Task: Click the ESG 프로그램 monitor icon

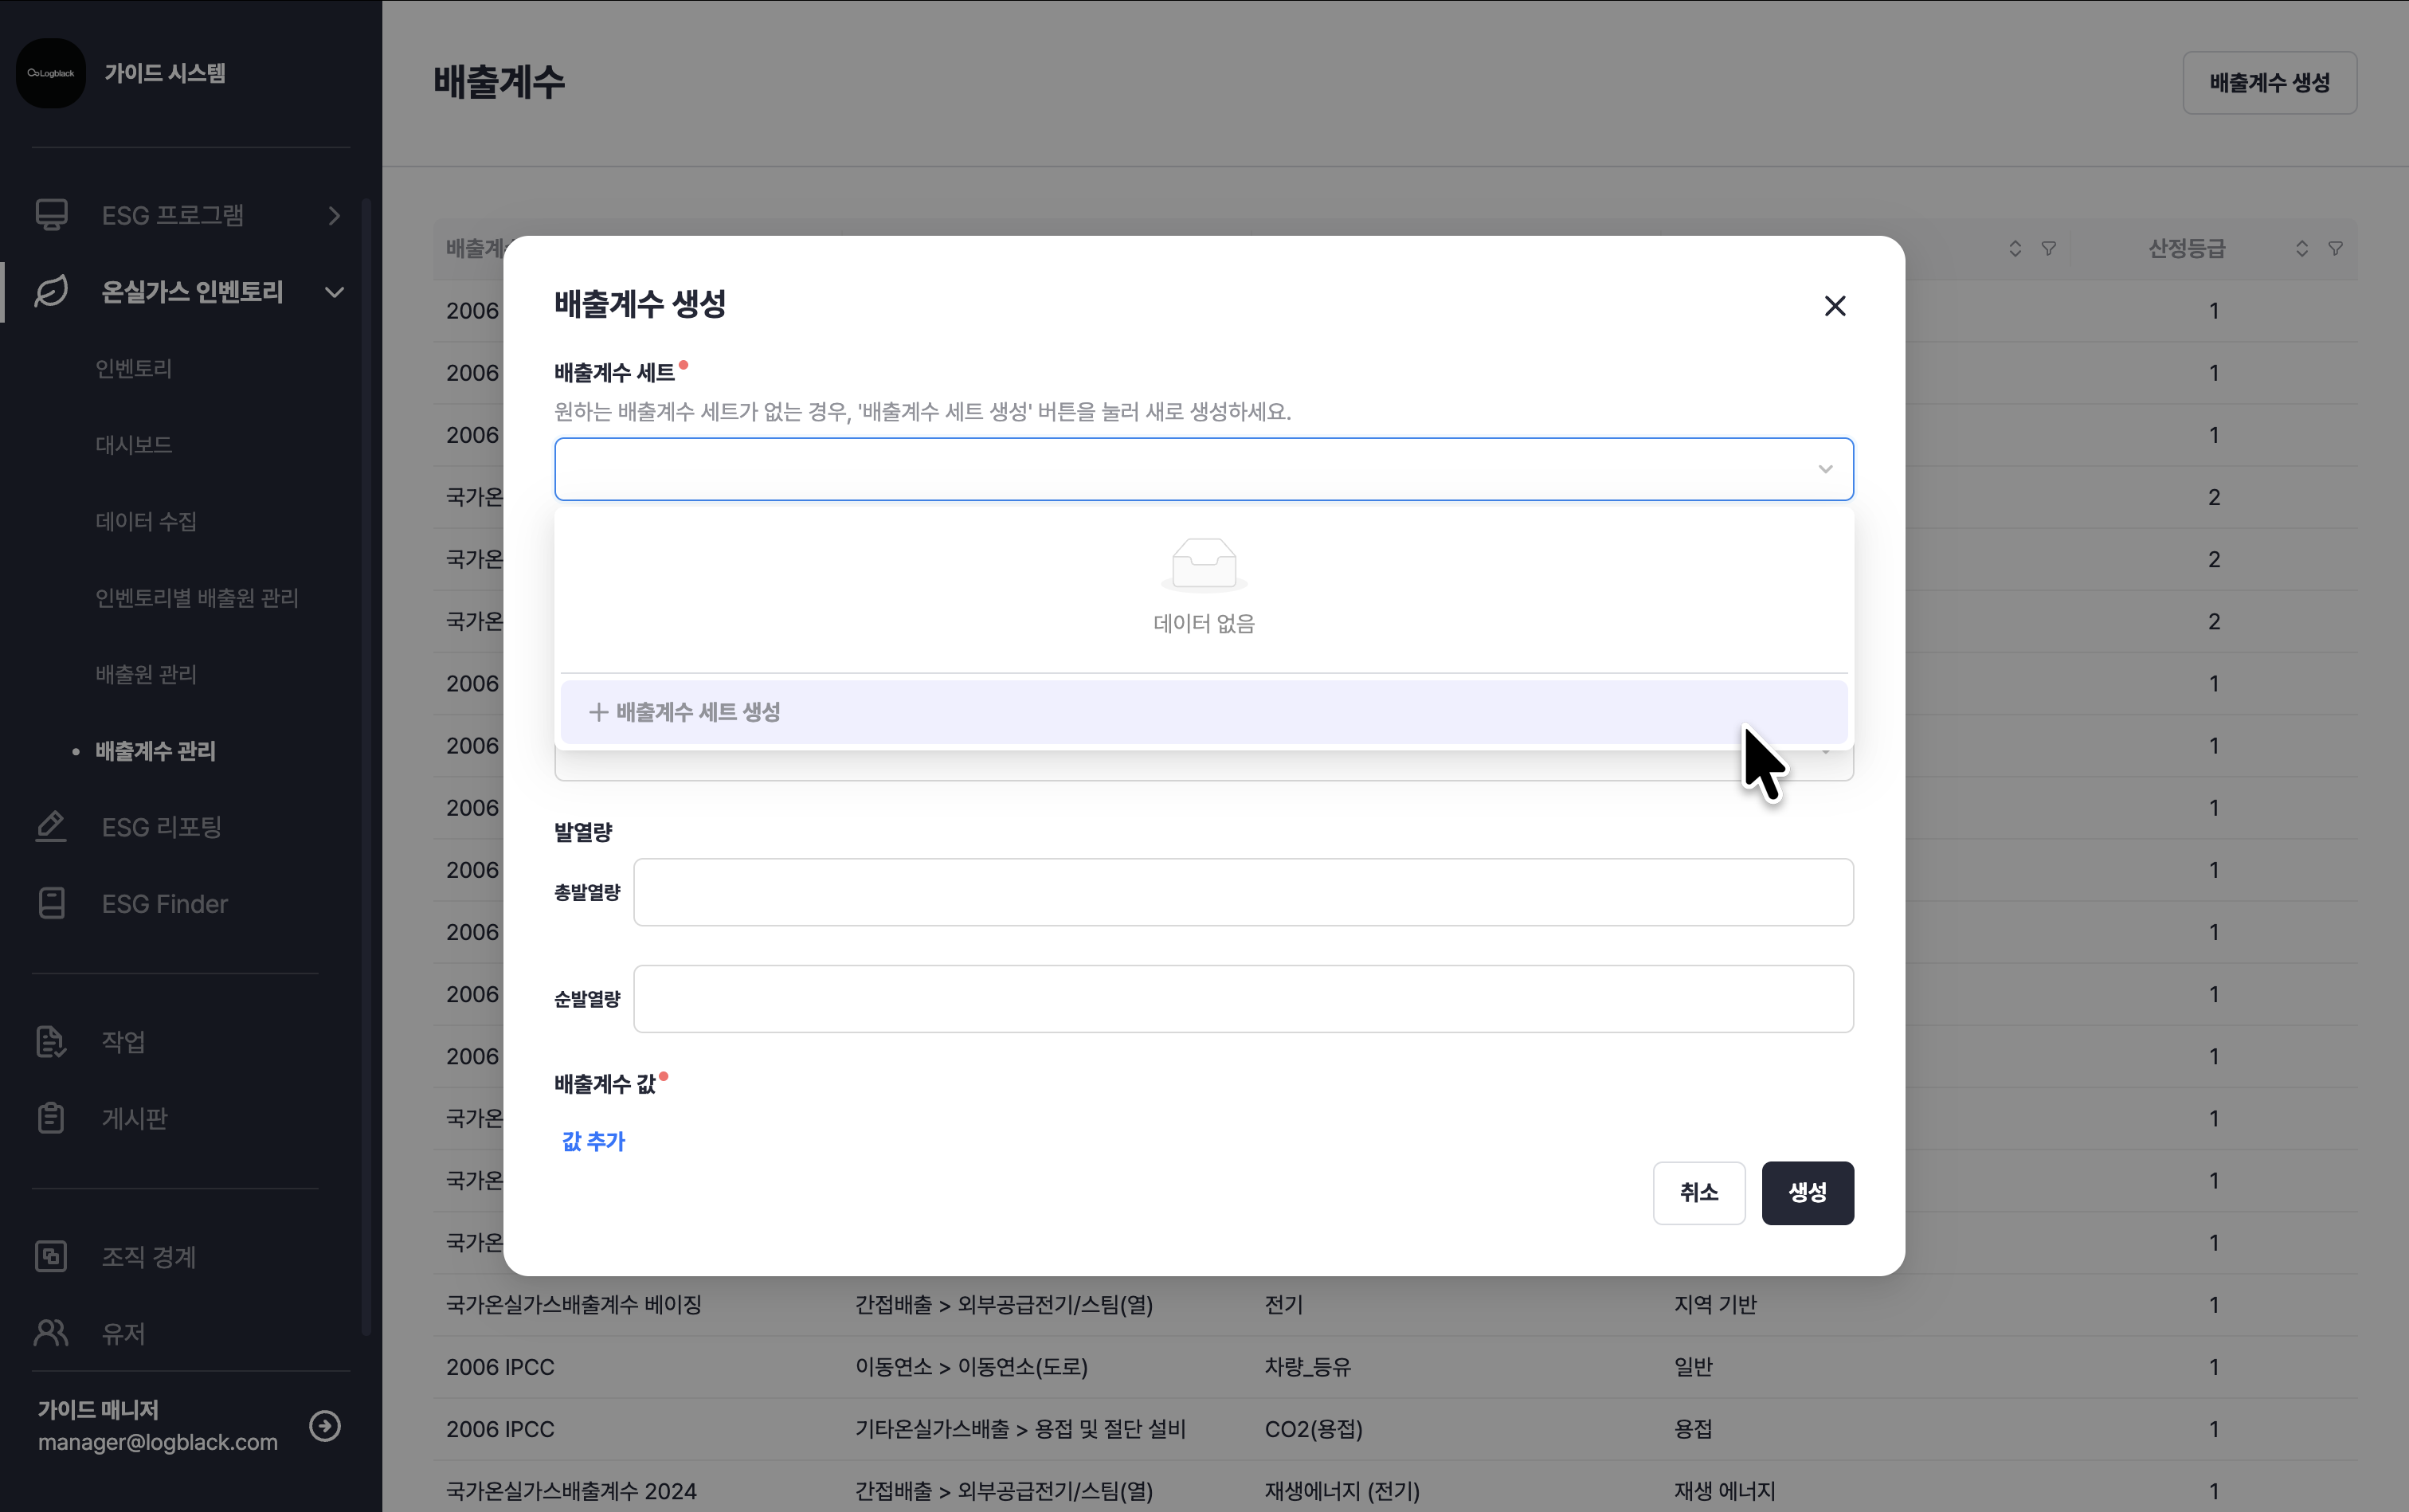Action: coord(51,215)
